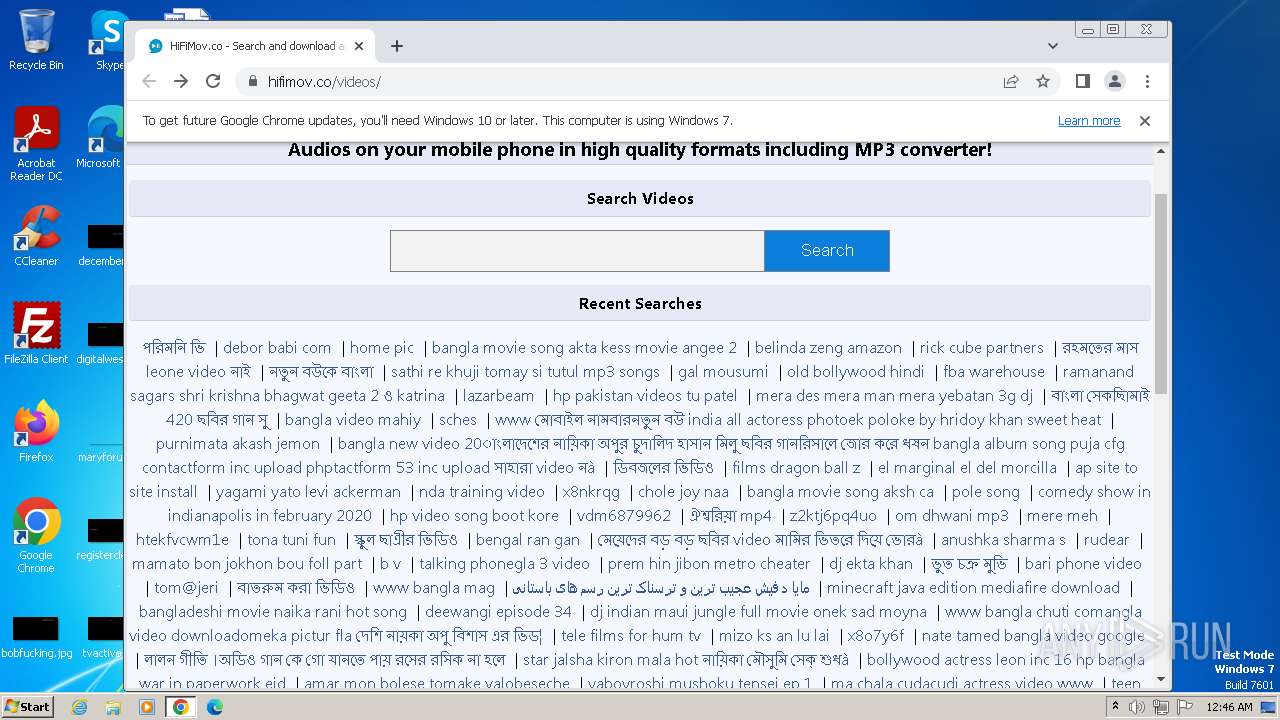Viewport: 1280px width, 720px height.
Task: Open 'vdm6879962' recent search
Action: (x=624, y=516)
